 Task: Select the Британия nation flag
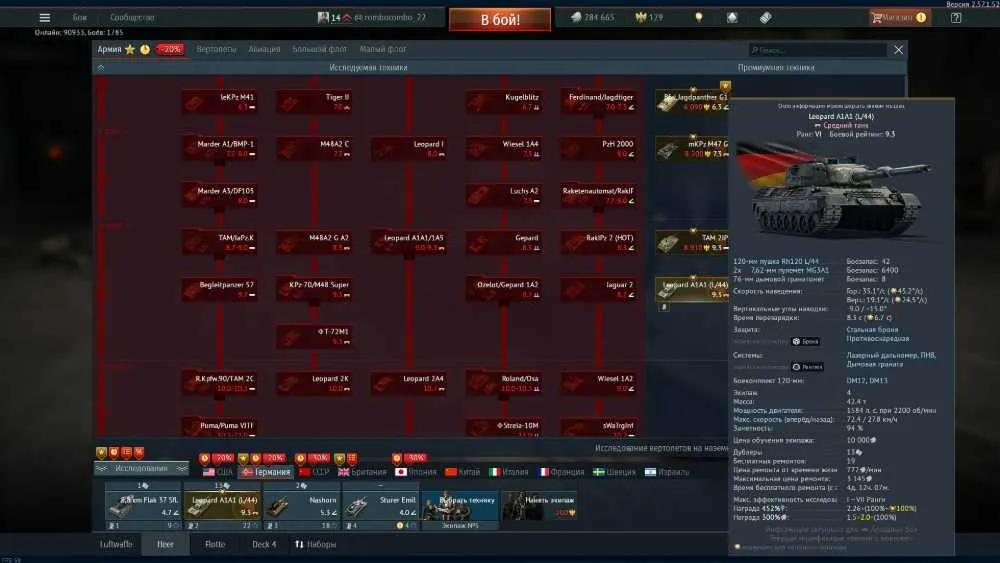[362, 472]
